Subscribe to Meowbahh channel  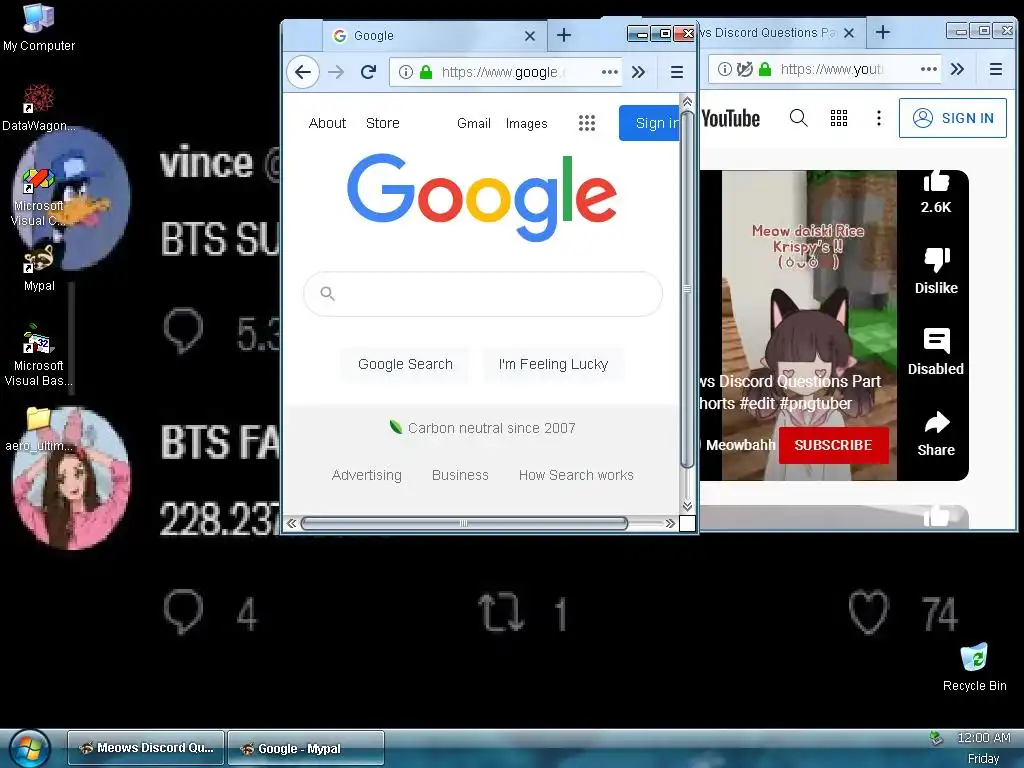(833, 445)
